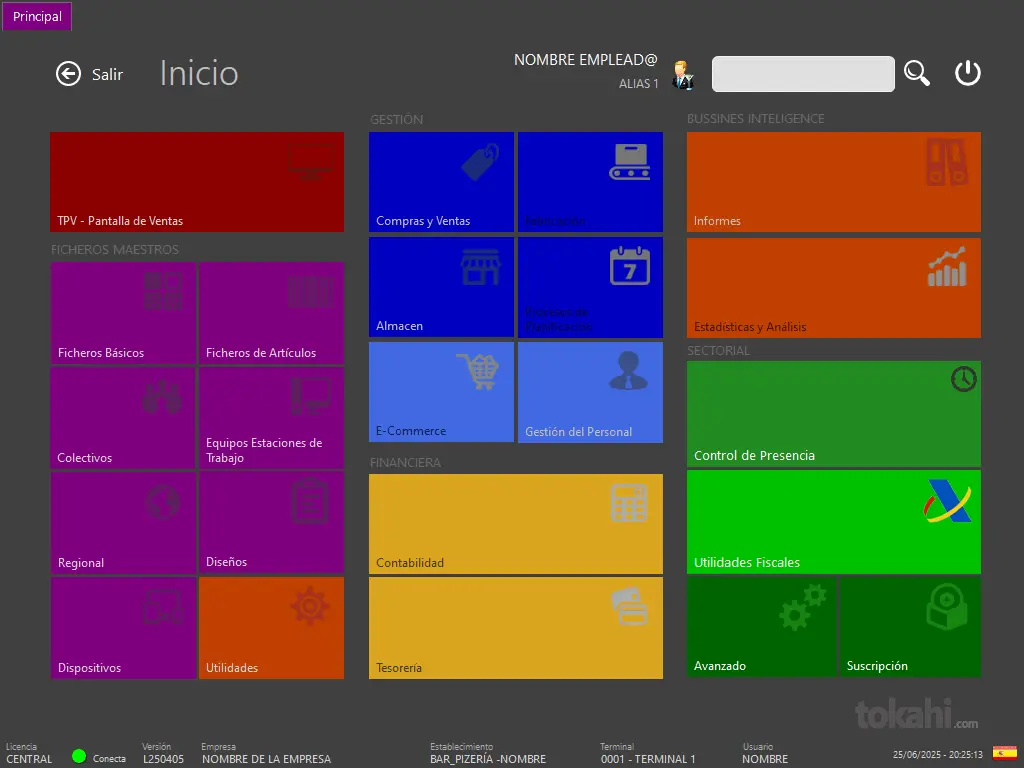Open TPV - Pantalla de Ventas tile
Screen dimensions: 1024x768
click(197, 182)
